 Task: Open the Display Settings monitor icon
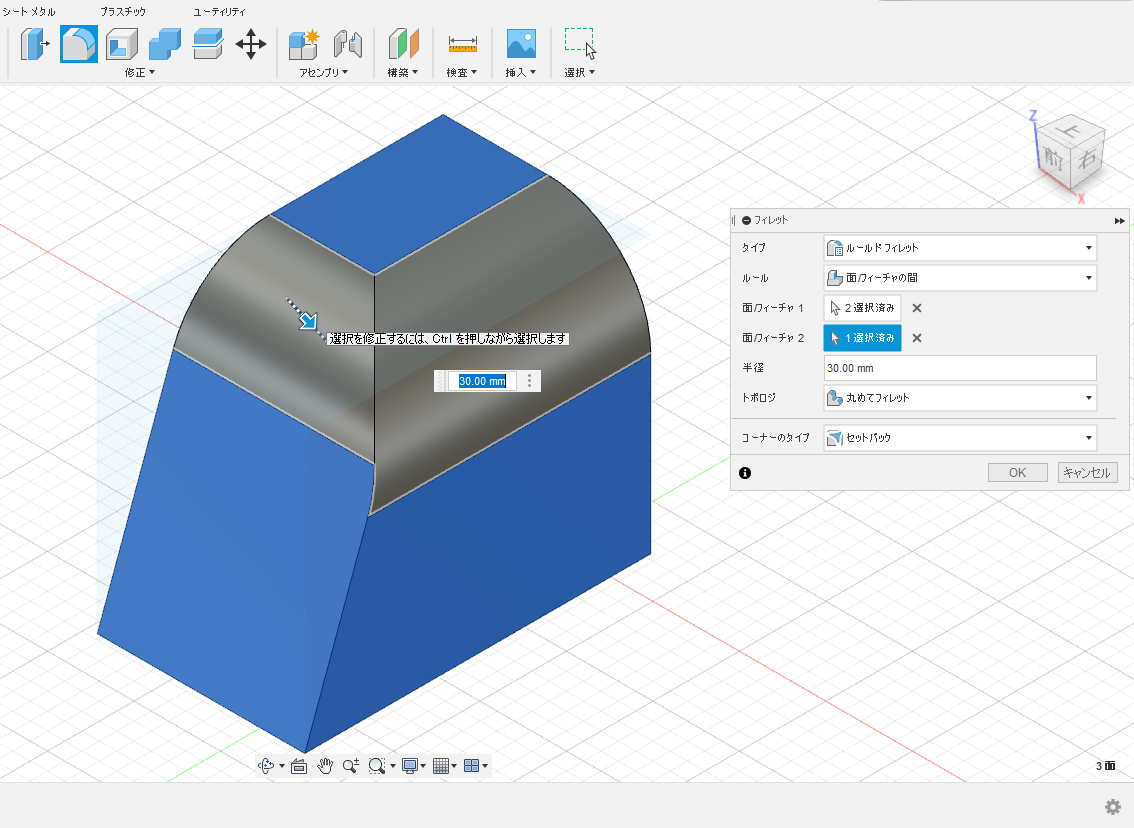point(410,766)
